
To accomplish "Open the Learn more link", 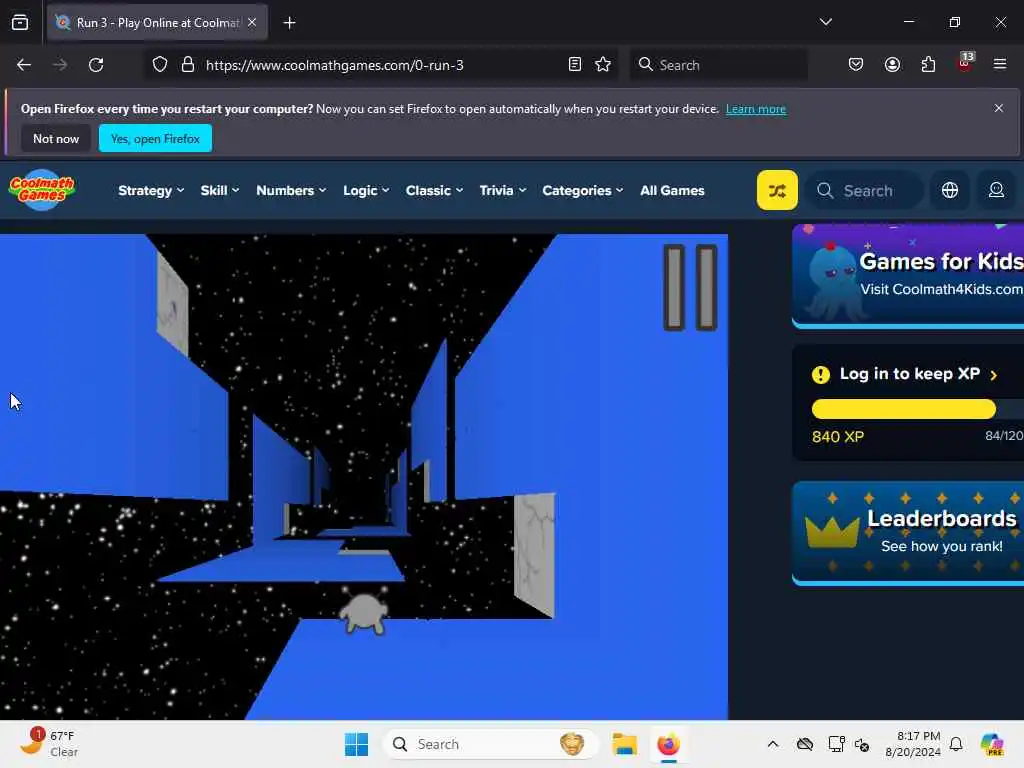I will 756,109.
